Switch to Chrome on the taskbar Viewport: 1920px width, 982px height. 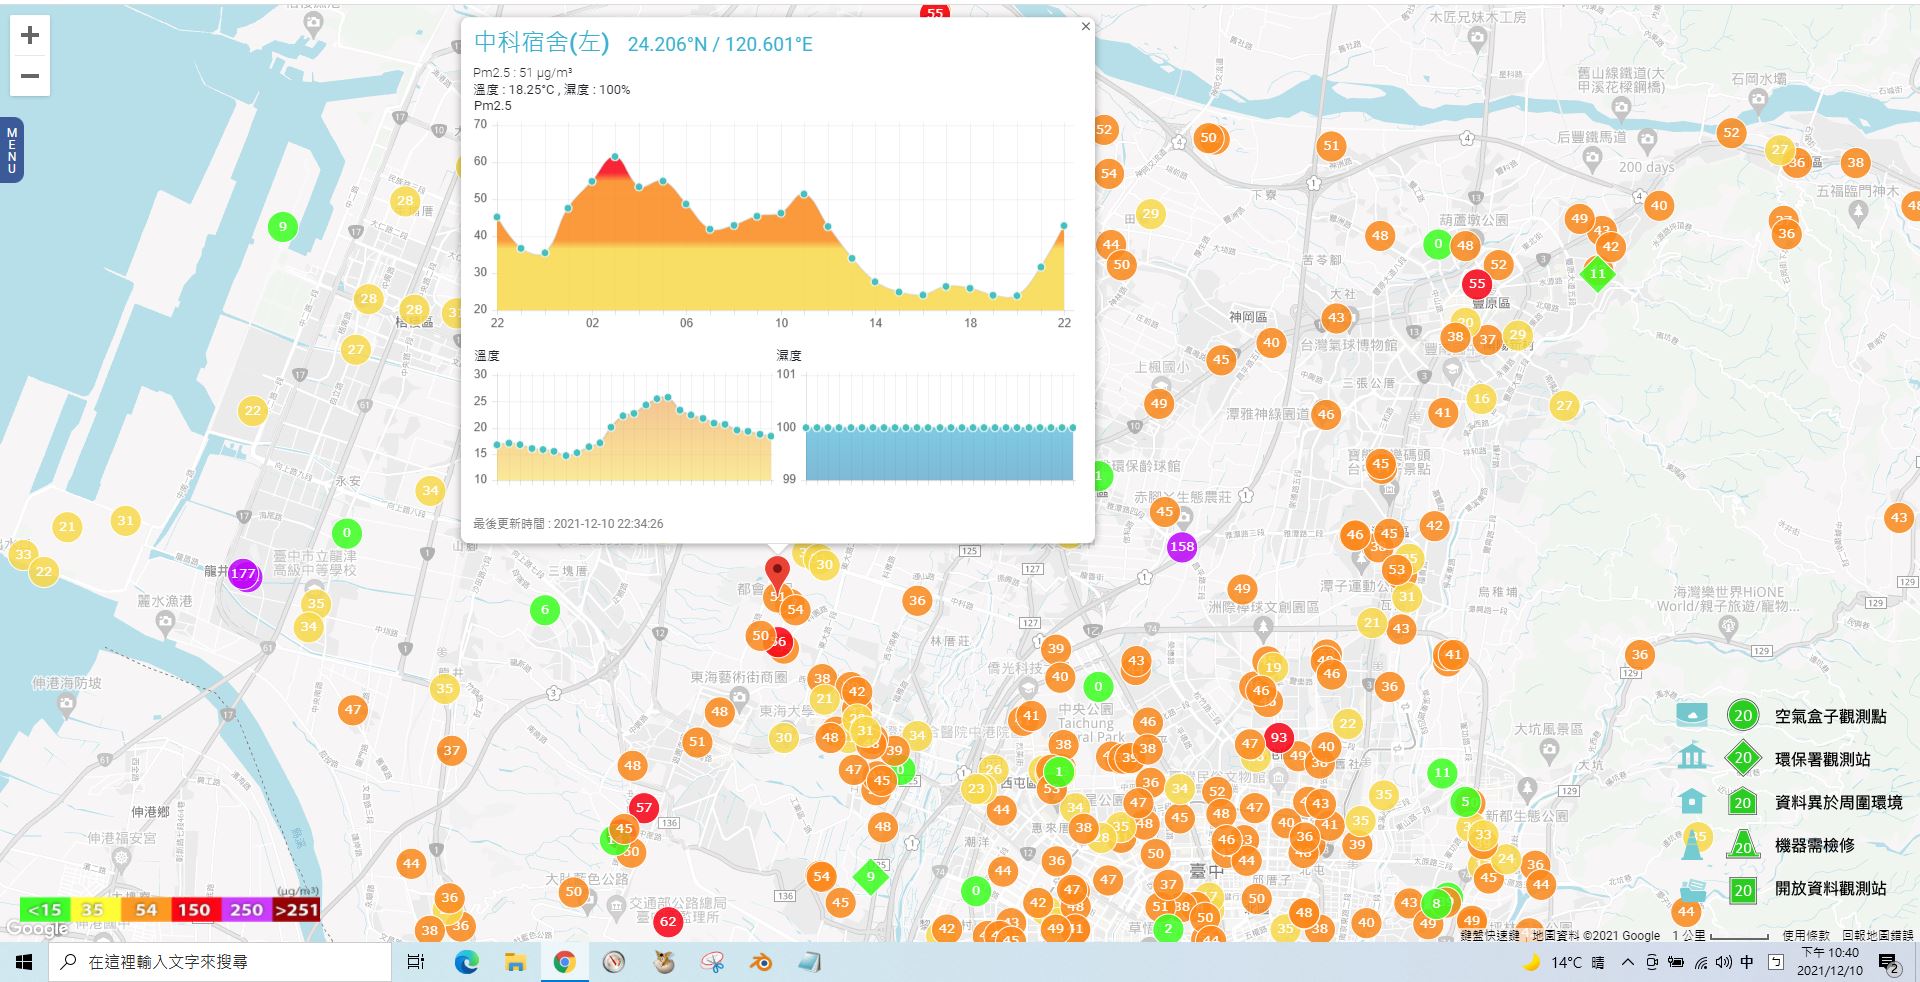(564, 962)
